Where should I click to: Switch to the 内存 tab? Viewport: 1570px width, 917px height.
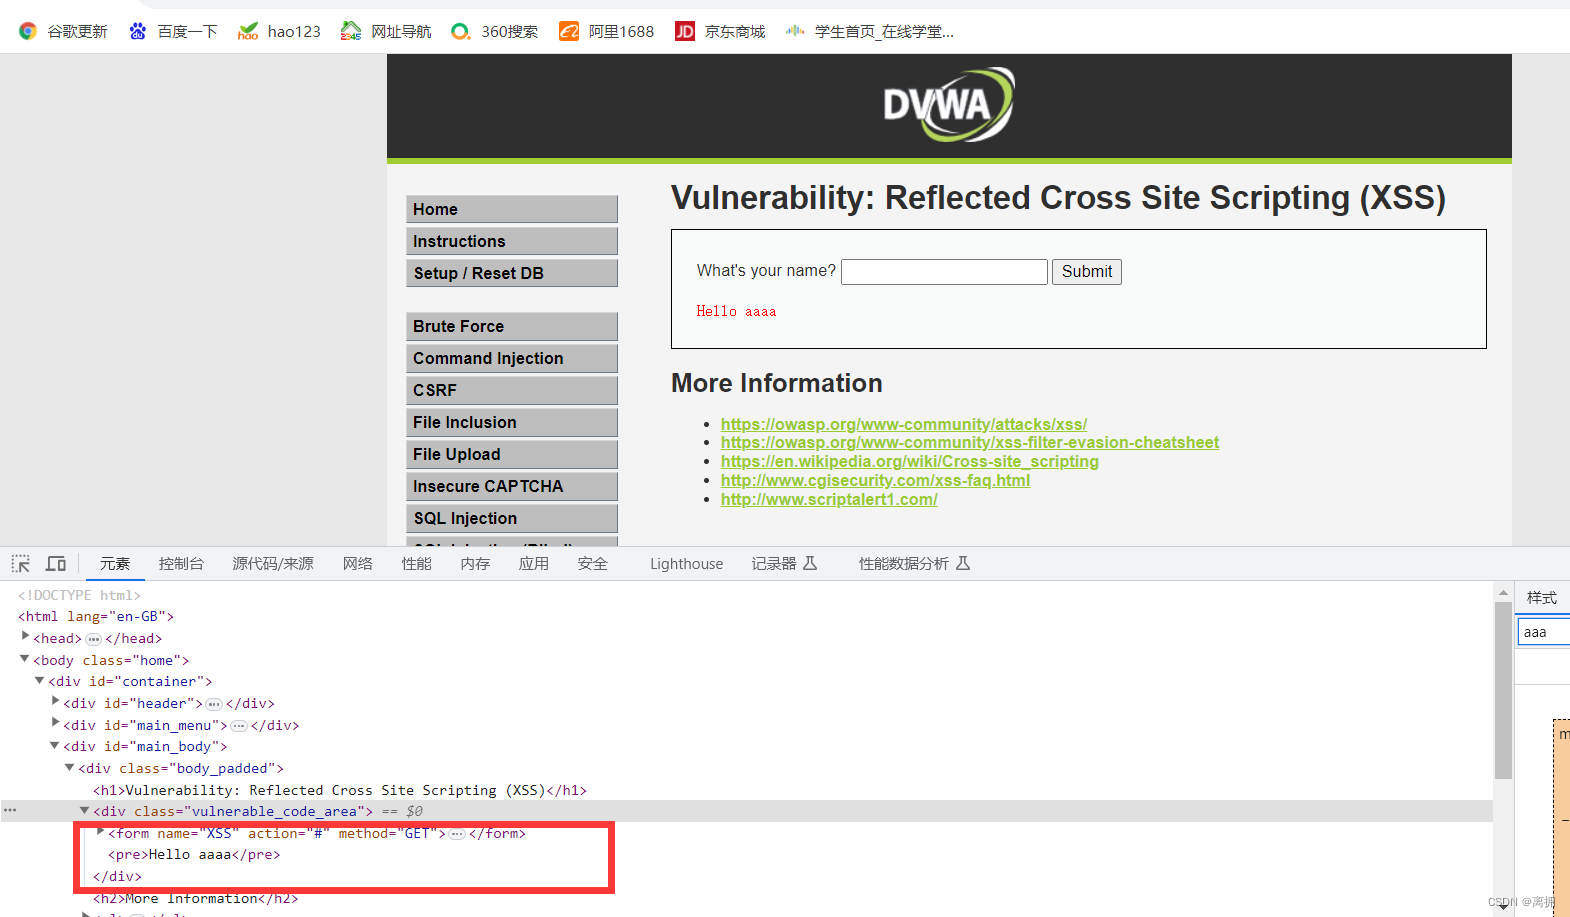coord(475,564)
